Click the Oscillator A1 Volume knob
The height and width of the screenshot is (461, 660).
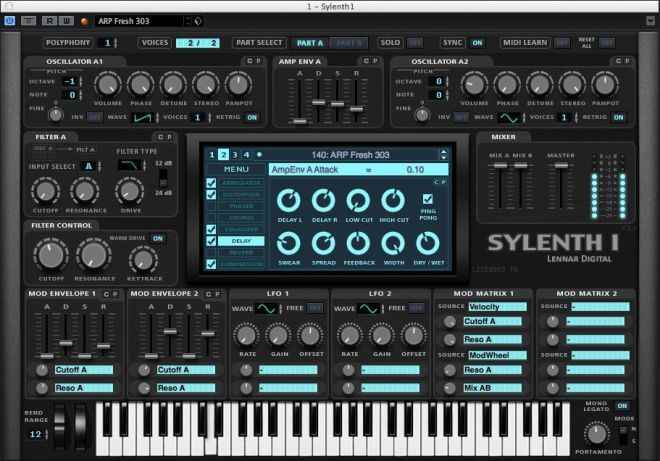point(108,84)
